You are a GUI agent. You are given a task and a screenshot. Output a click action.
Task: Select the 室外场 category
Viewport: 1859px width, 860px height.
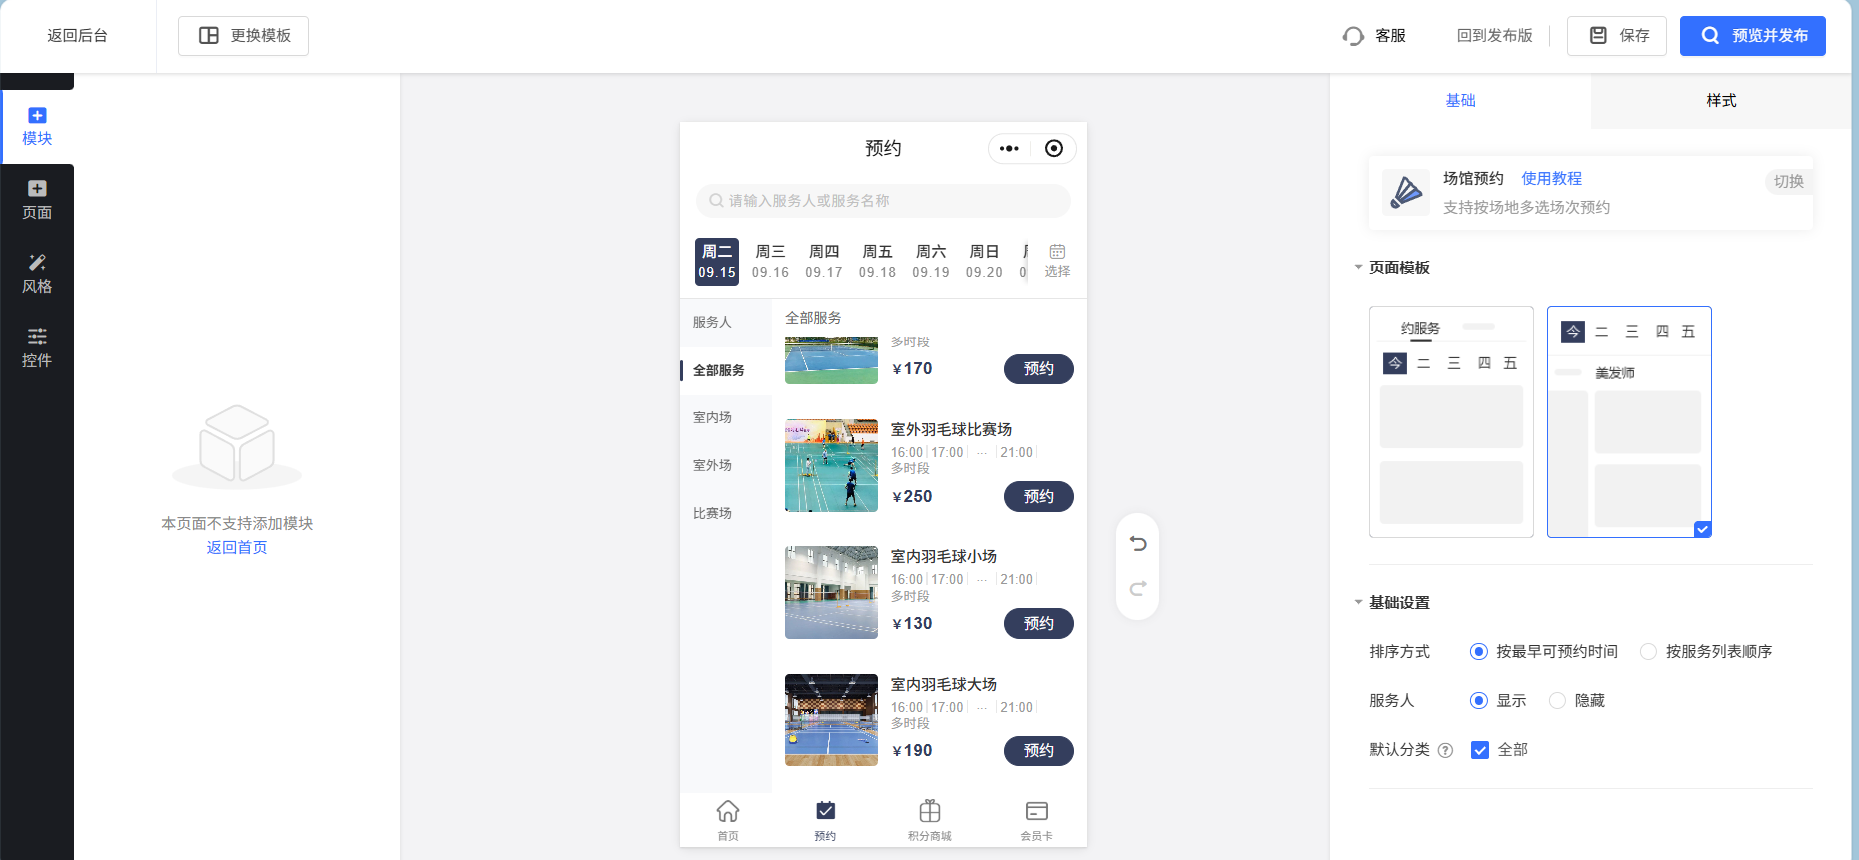726,466
